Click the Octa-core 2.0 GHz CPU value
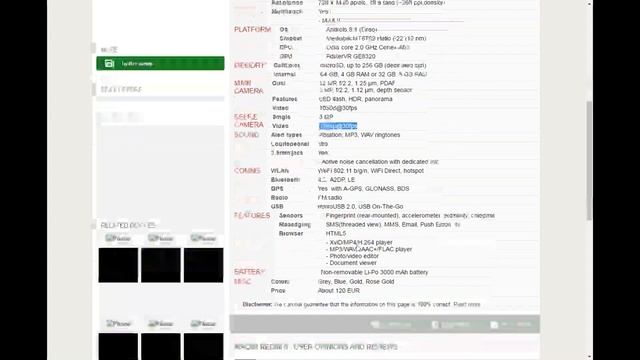640x360 pixels. (x=367, y=47)
